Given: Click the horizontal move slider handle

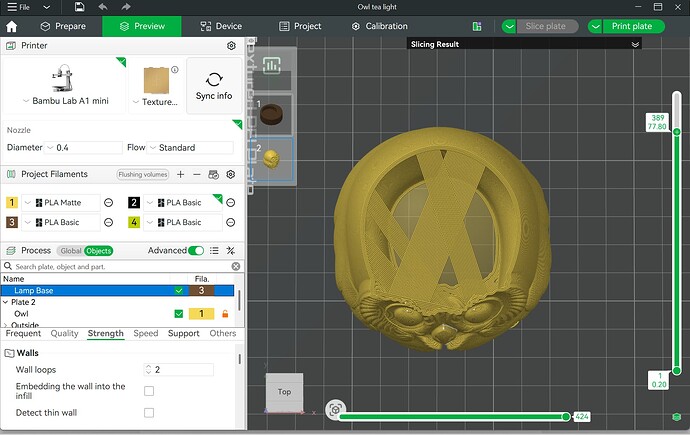Looking at the screenshot, I should click(x=566, y=417).
